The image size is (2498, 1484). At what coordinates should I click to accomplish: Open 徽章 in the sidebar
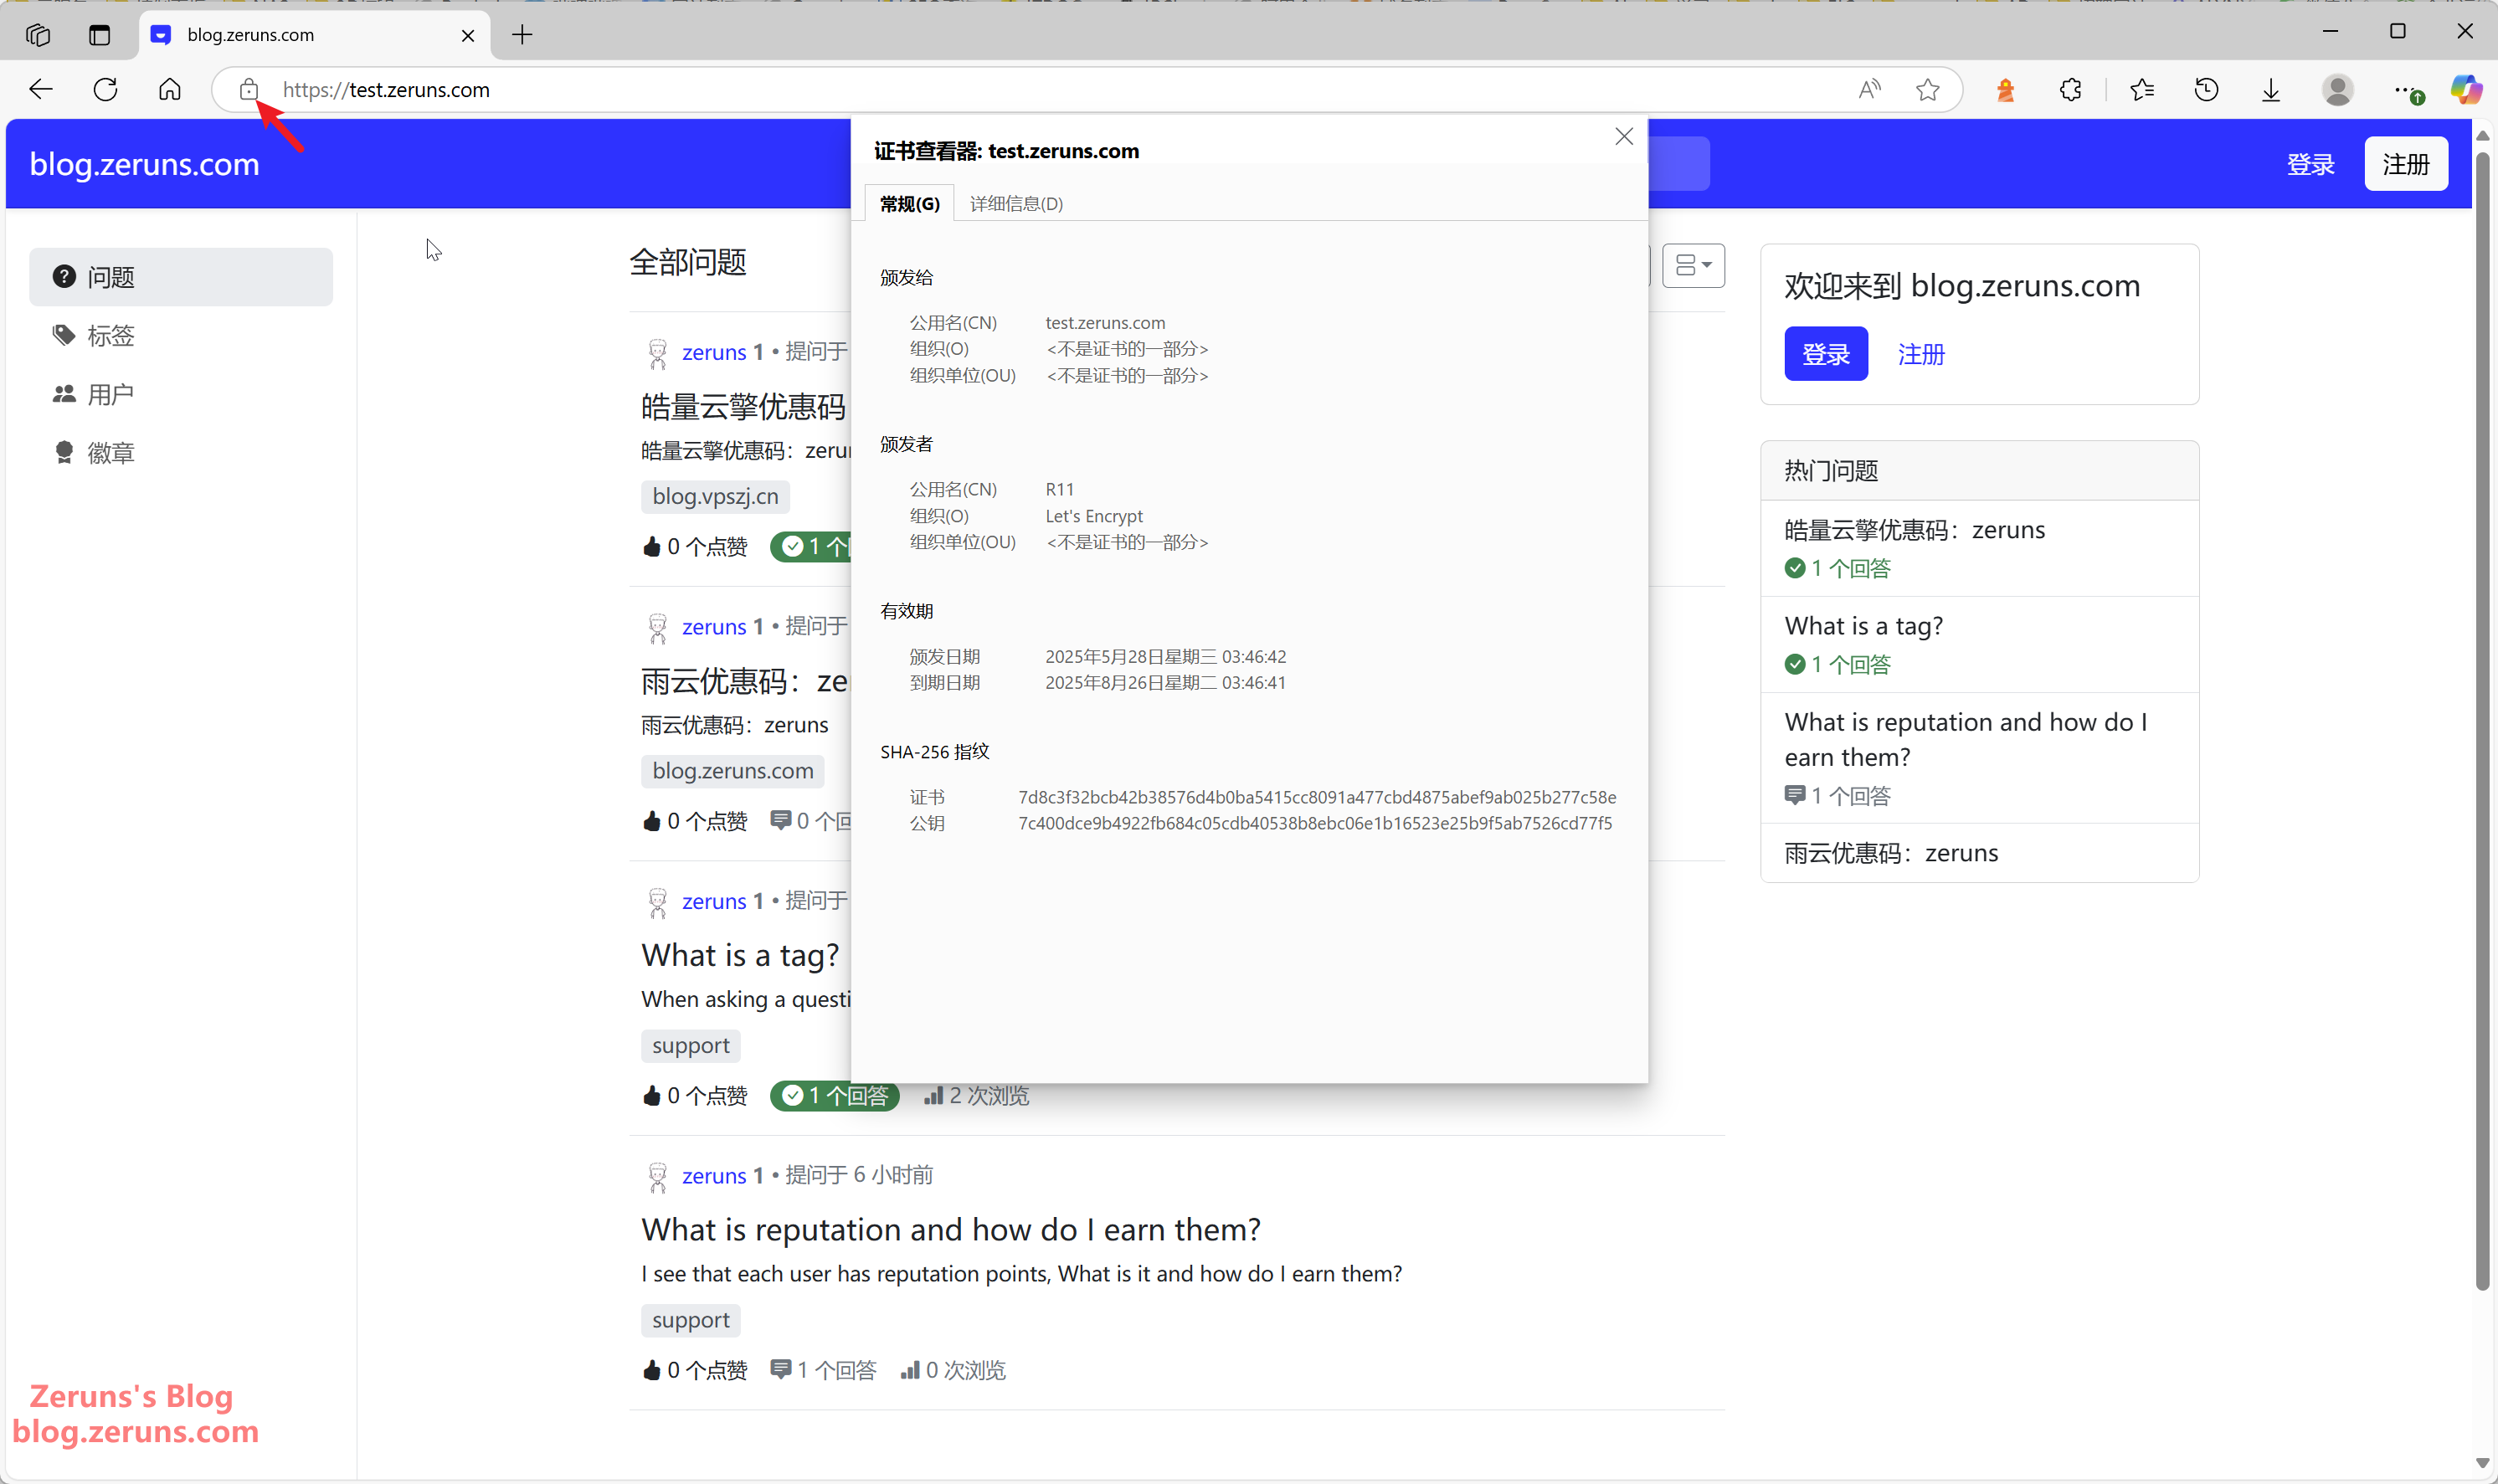[x=181, y=452]
